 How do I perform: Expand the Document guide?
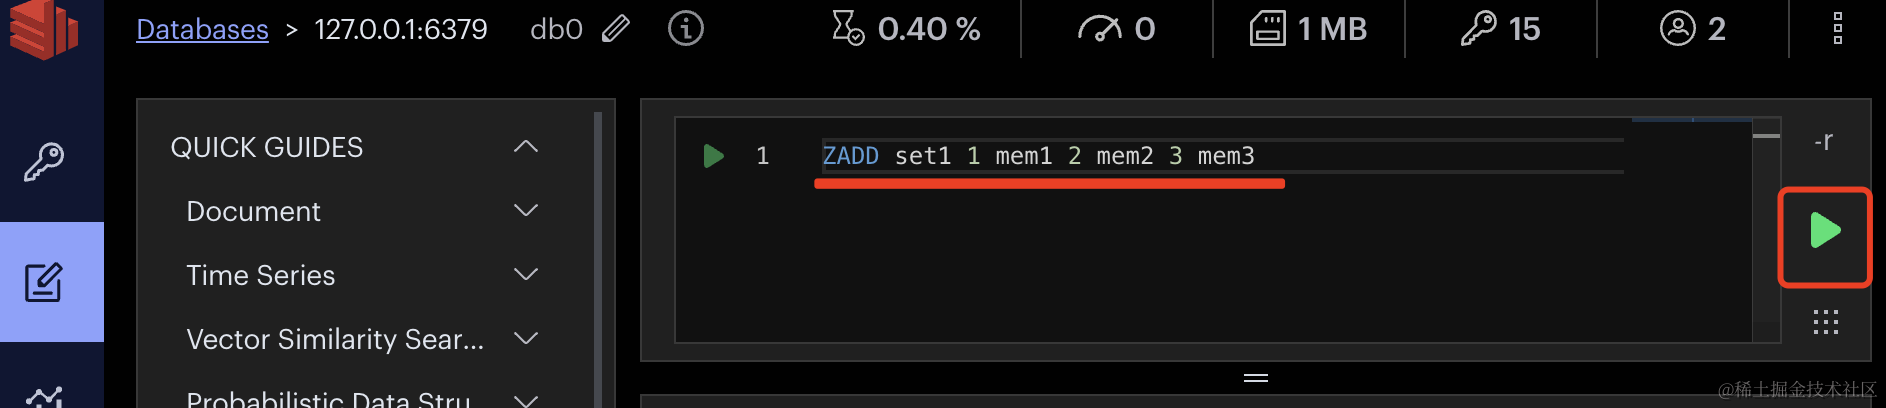[526, 211]
